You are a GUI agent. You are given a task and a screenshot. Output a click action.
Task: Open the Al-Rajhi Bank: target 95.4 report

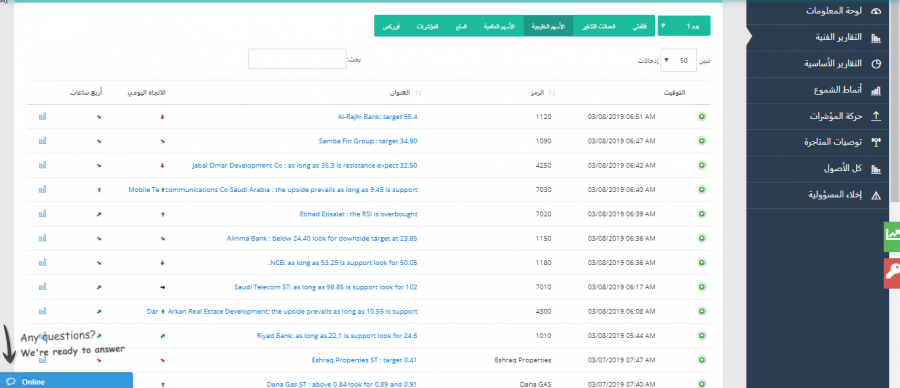[377, 117]
